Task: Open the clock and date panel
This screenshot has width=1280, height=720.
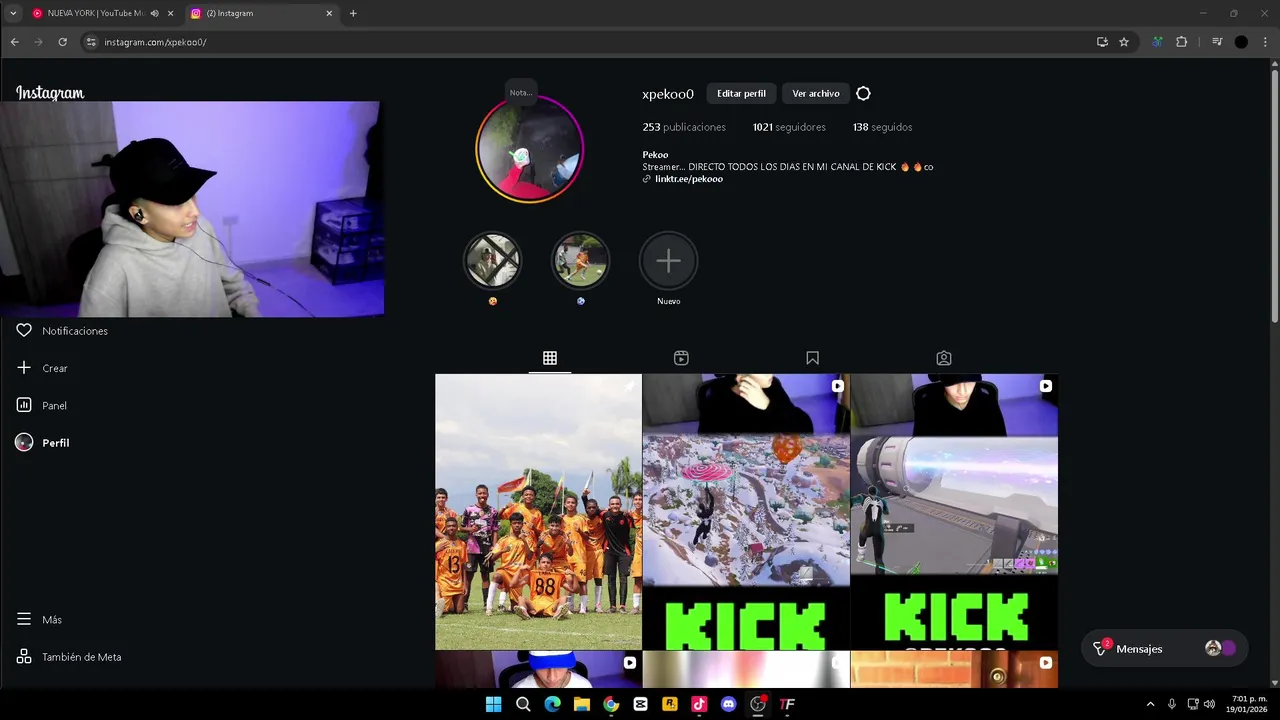Action: click(x=1249, y=704)
